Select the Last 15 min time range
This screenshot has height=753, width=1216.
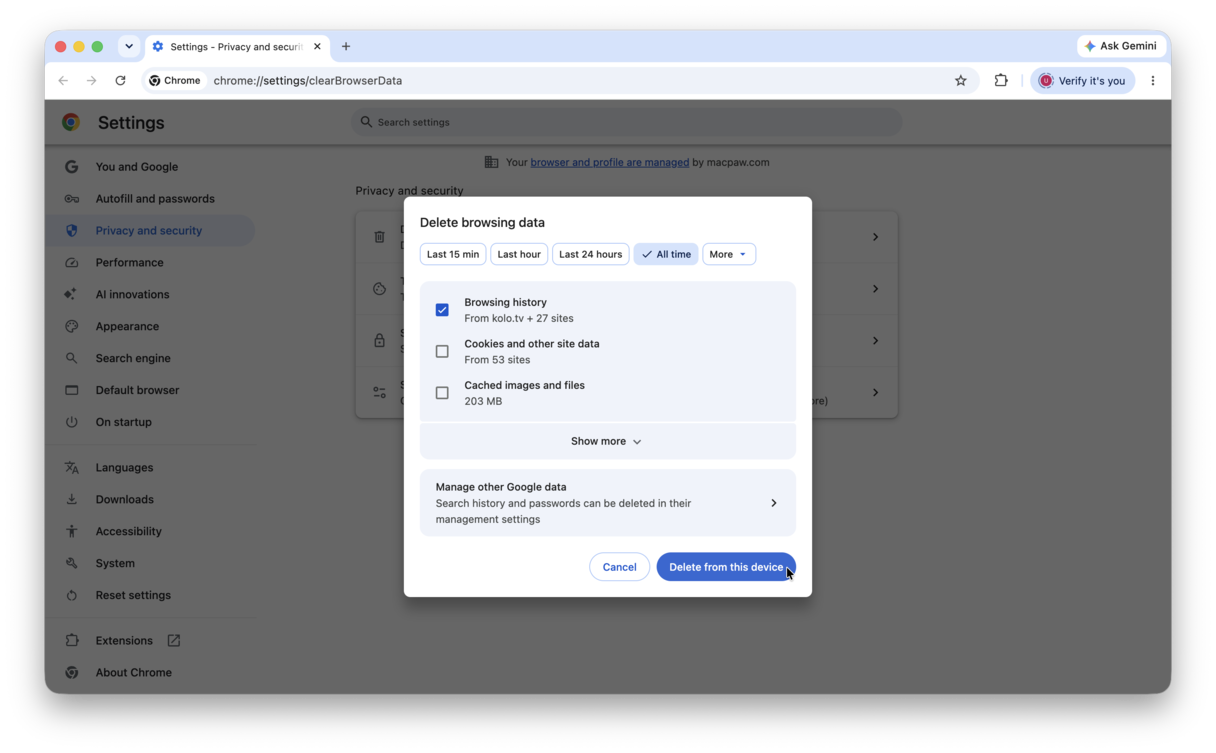[453, 254]
